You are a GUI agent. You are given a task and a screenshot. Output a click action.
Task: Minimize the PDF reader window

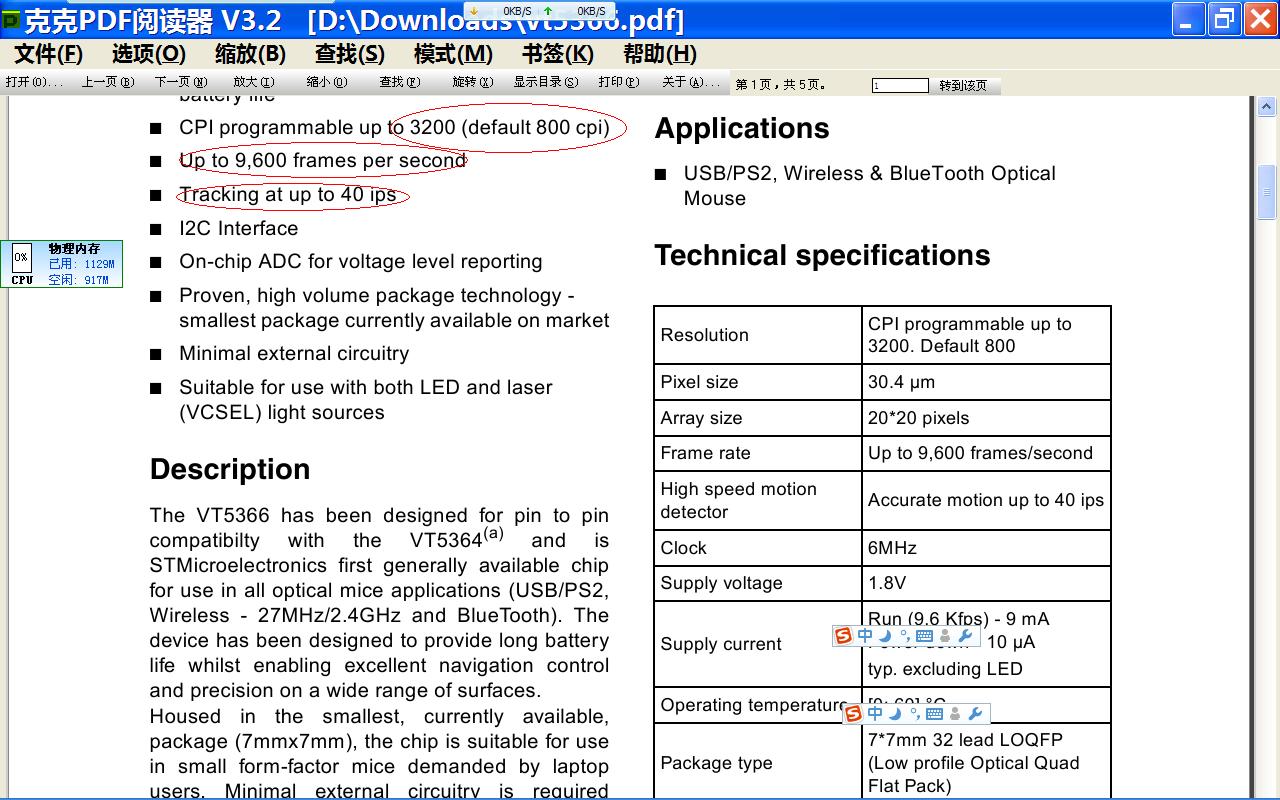(x=1188, y=20)
